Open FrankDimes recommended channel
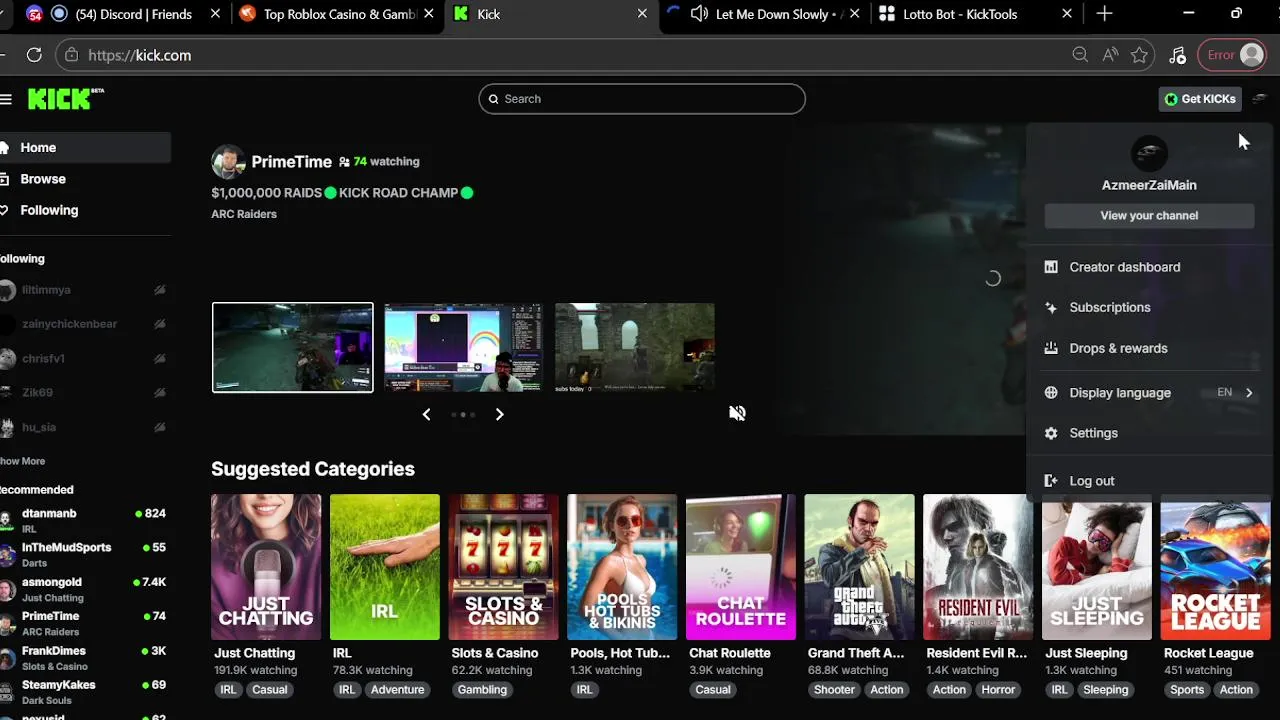This screenshot has width=1280, height=720. [85, 658]
